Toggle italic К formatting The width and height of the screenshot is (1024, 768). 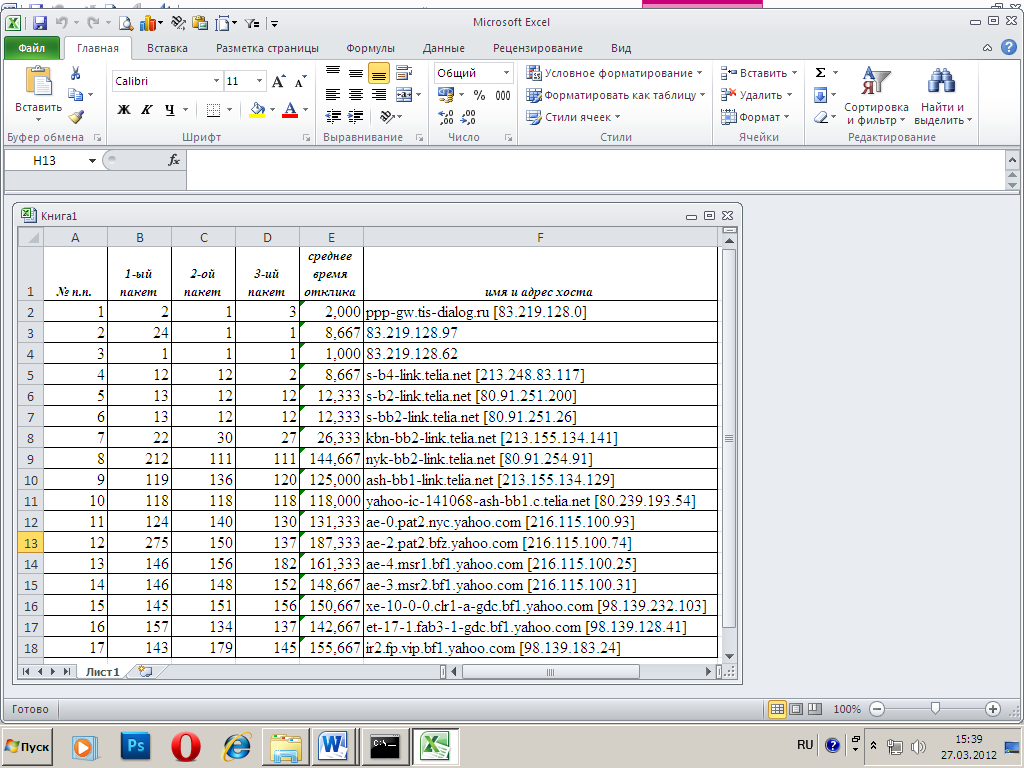[x=147, y=110]
